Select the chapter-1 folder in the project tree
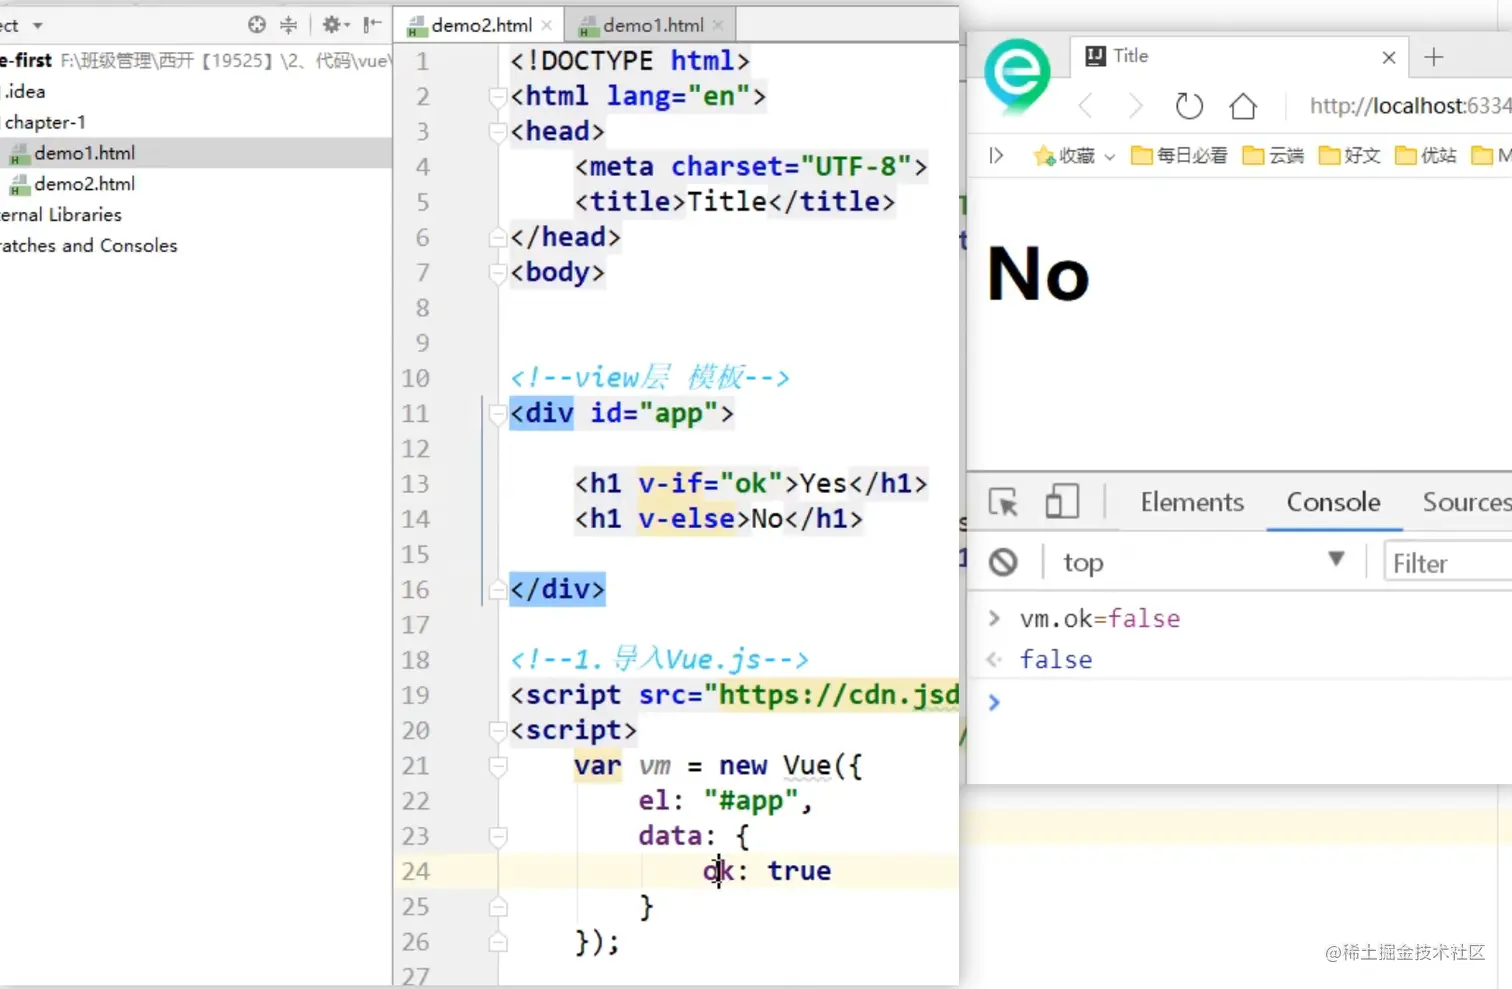Viewport: 1512px width, 989px height. tap(44, 122)
